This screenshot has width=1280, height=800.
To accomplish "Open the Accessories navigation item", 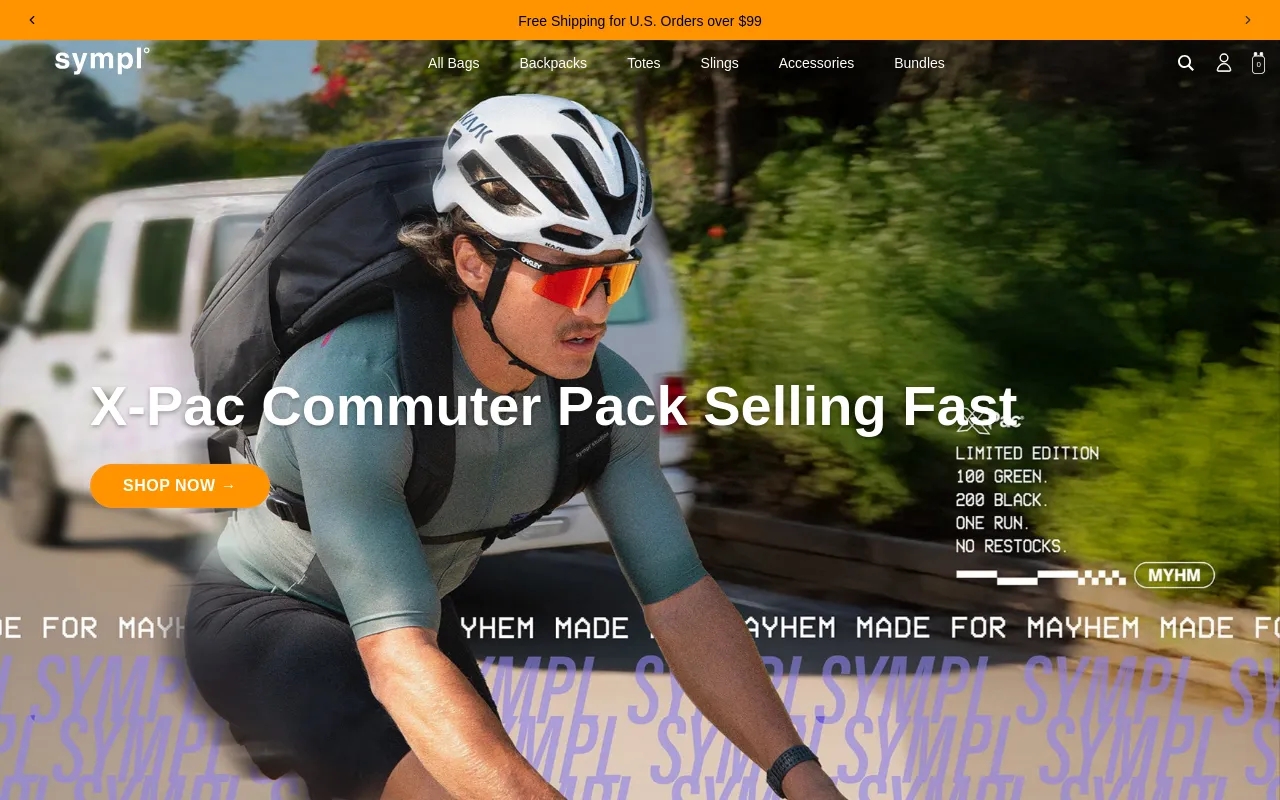I will (x=816, y=63).
